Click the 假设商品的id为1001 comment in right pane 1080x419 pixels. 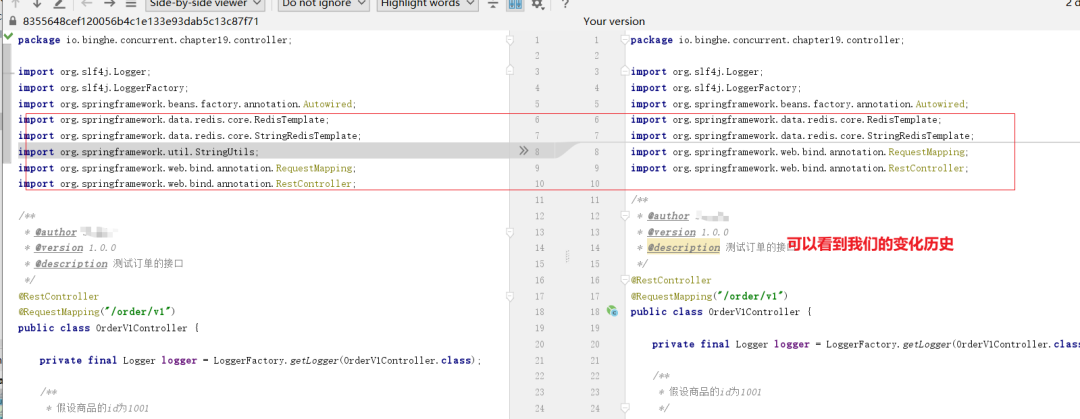click(710, 392)
